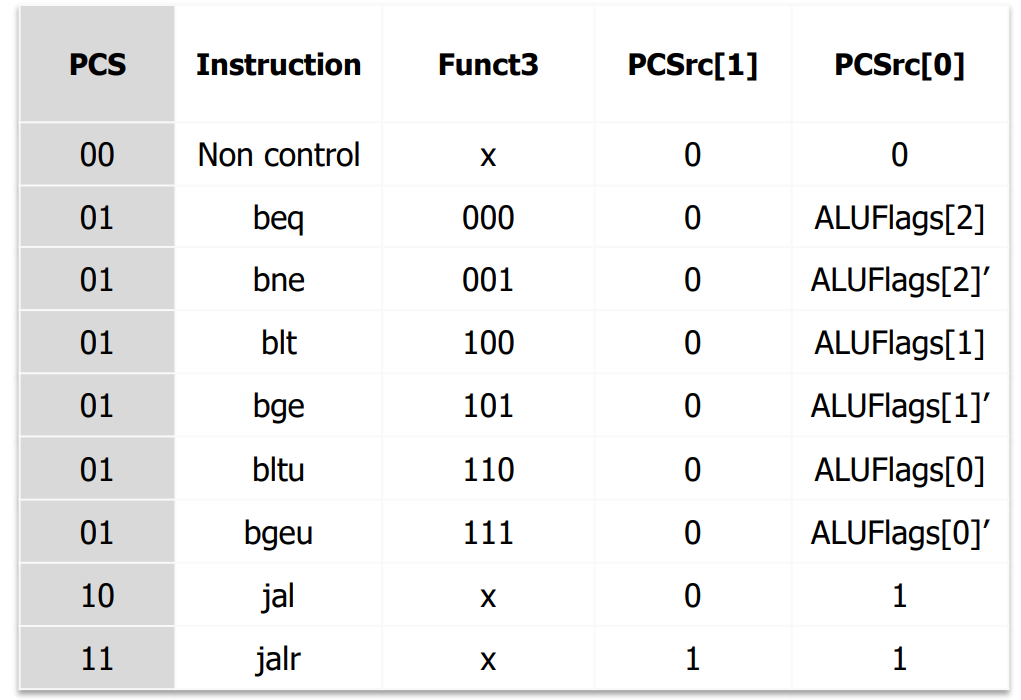Select the beq instruction cell
Screen dimensions: 1021x700
(279, 218)
